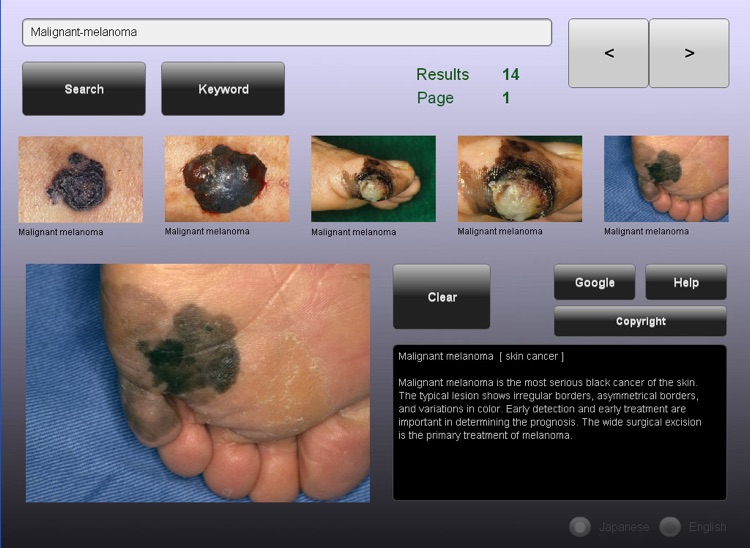Click the Search button
The height and width of the screenshot is (548, 750).
[84, 88]
